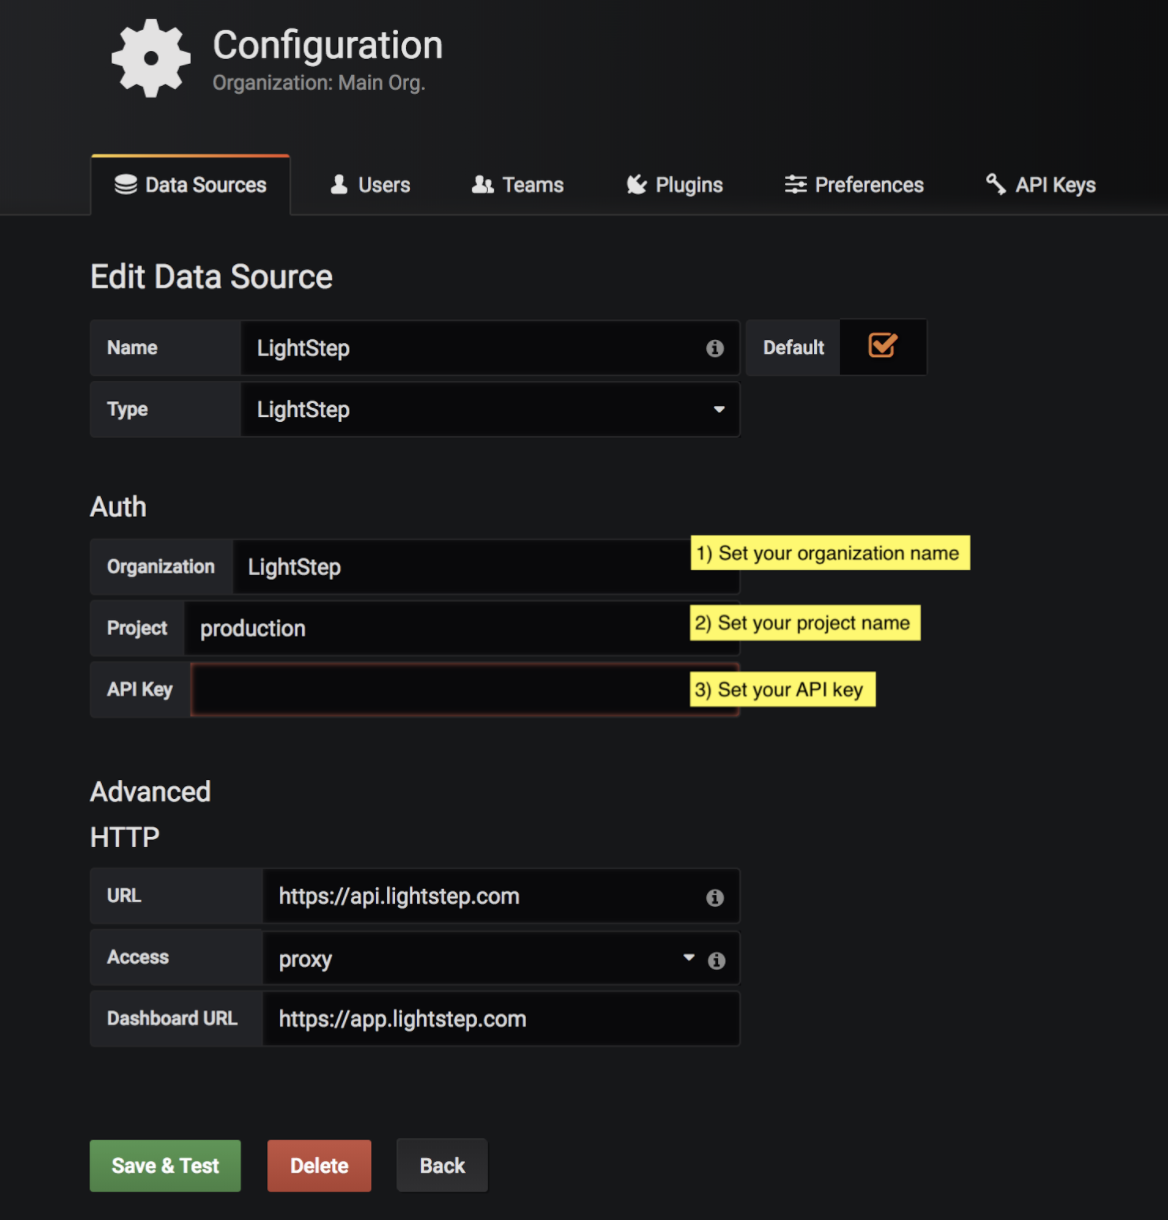Click the red Delete button
Screen dimensions: 1168x1220
coord(319,1166)
